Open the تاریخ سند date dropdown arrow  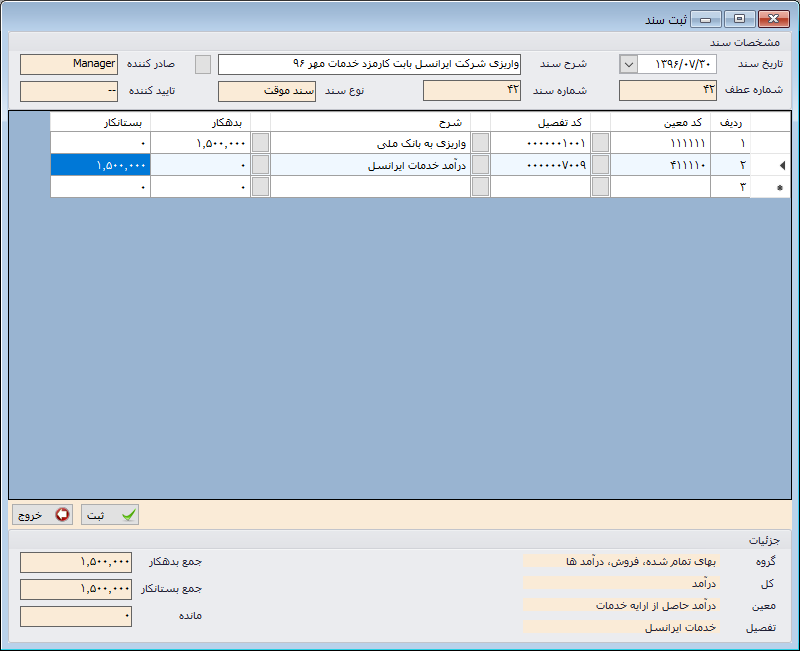[x=629, y=64]
